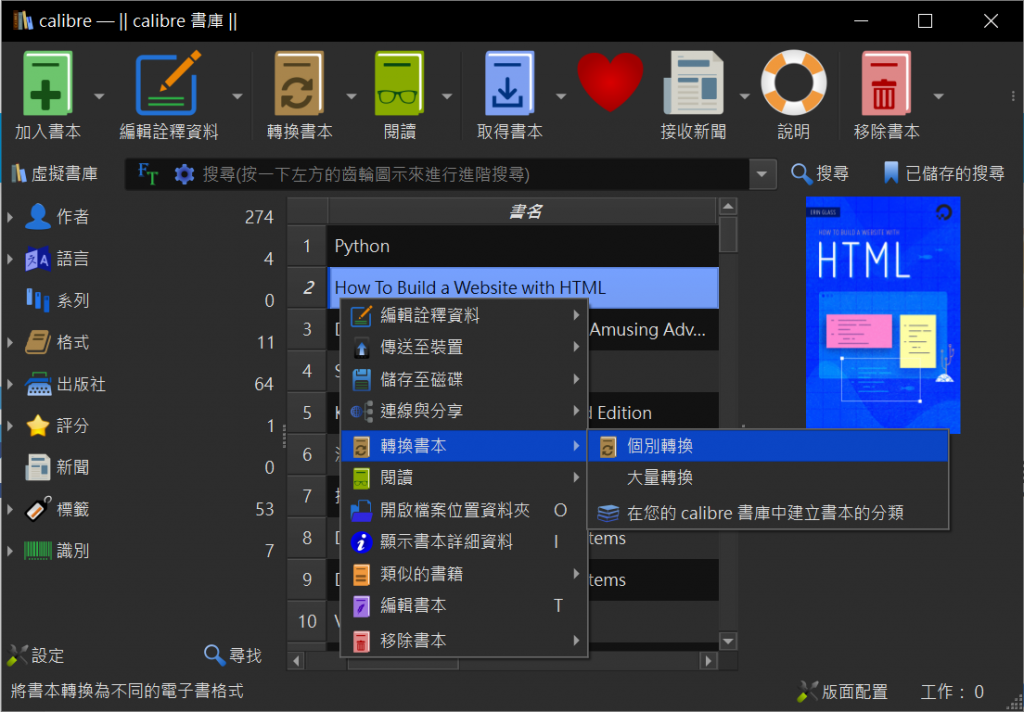Click the 書名 column header

524,211
